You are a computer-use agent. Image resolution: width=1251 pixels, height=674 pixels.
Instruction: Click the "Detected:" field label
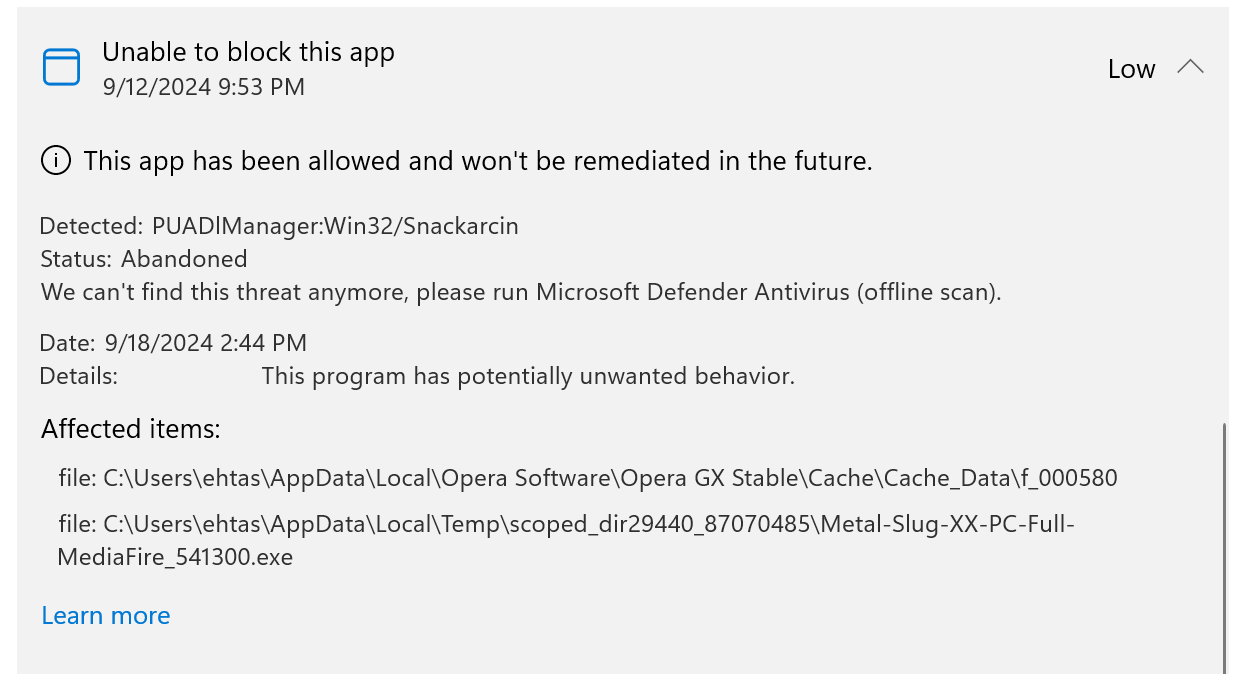(92, 226)
